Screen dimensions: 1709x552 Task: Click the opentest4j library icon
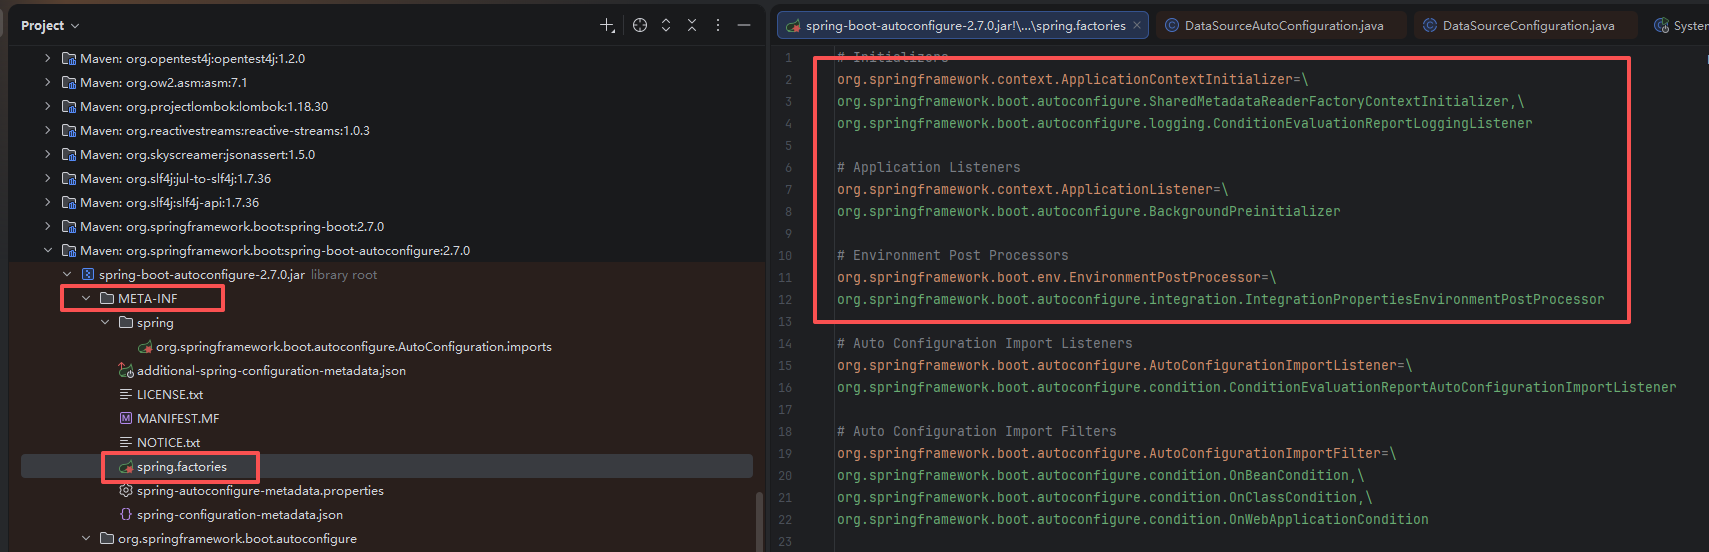point(69,58)
